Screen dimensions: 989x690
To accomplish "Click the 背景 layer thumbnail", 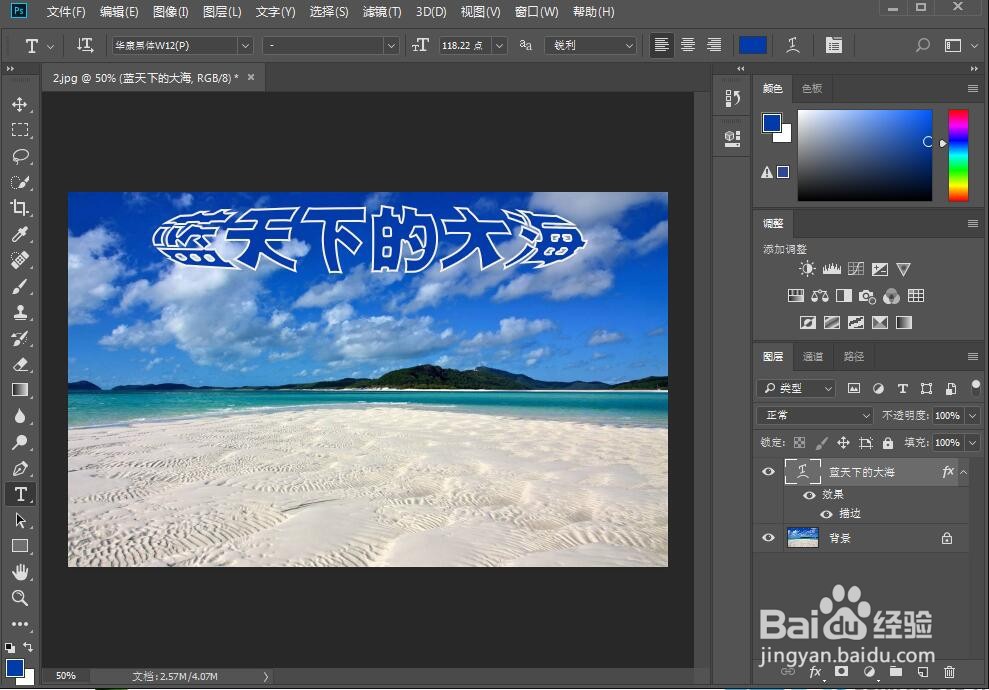I will pos(802,538).
